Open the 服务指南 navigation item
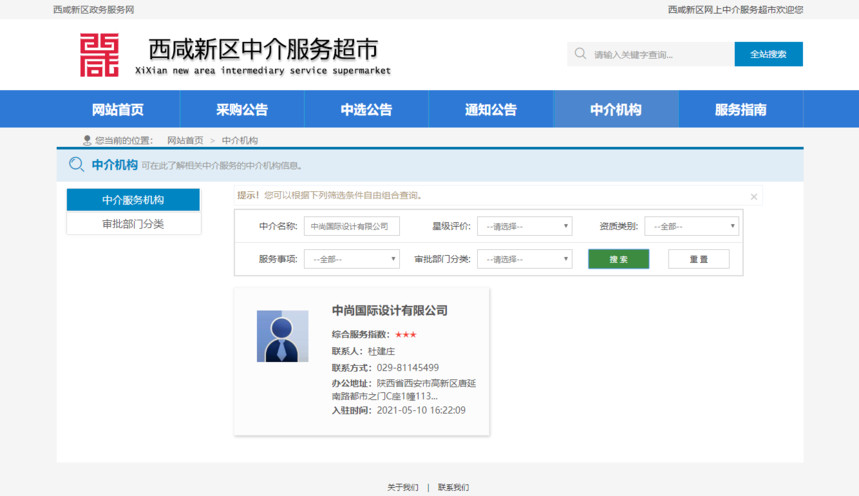Screen dimensions: 859x496 coord(740,110)
